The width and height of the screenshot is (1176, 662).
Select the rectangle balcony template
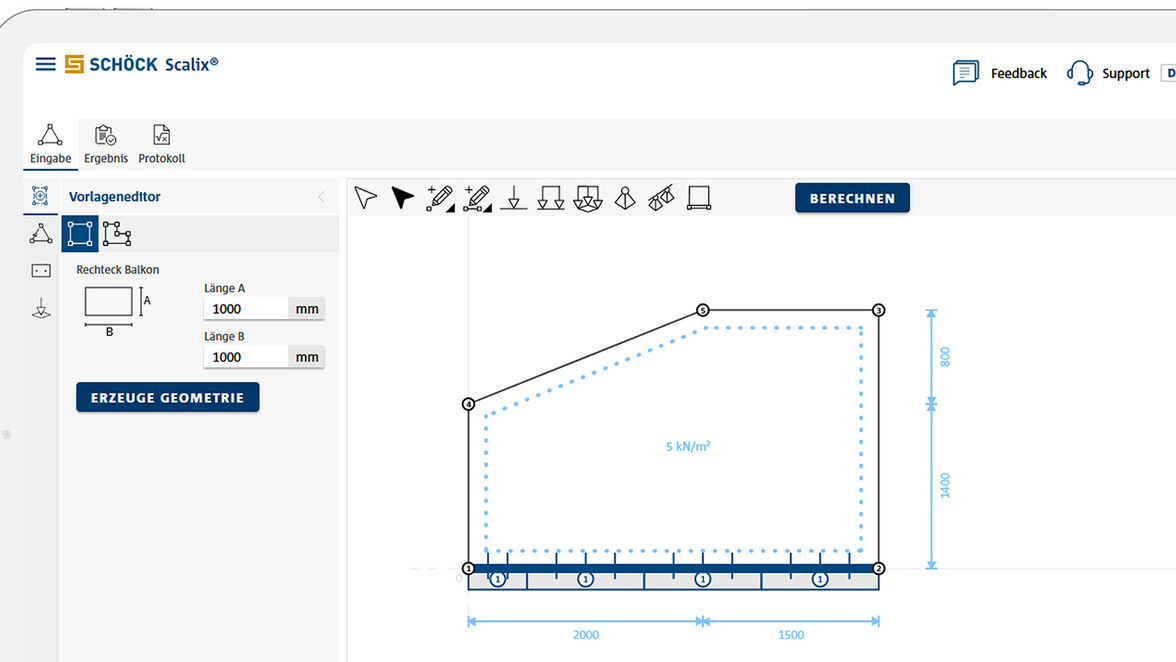[x=80, y=234]
